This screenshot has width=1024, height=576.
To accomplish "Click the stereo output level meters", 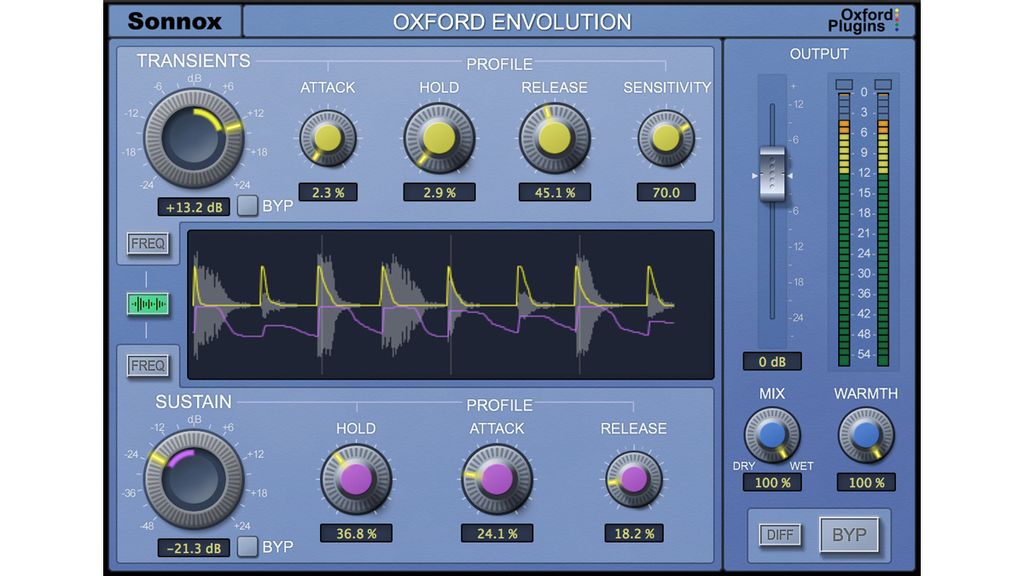I will tap(858, 220).
